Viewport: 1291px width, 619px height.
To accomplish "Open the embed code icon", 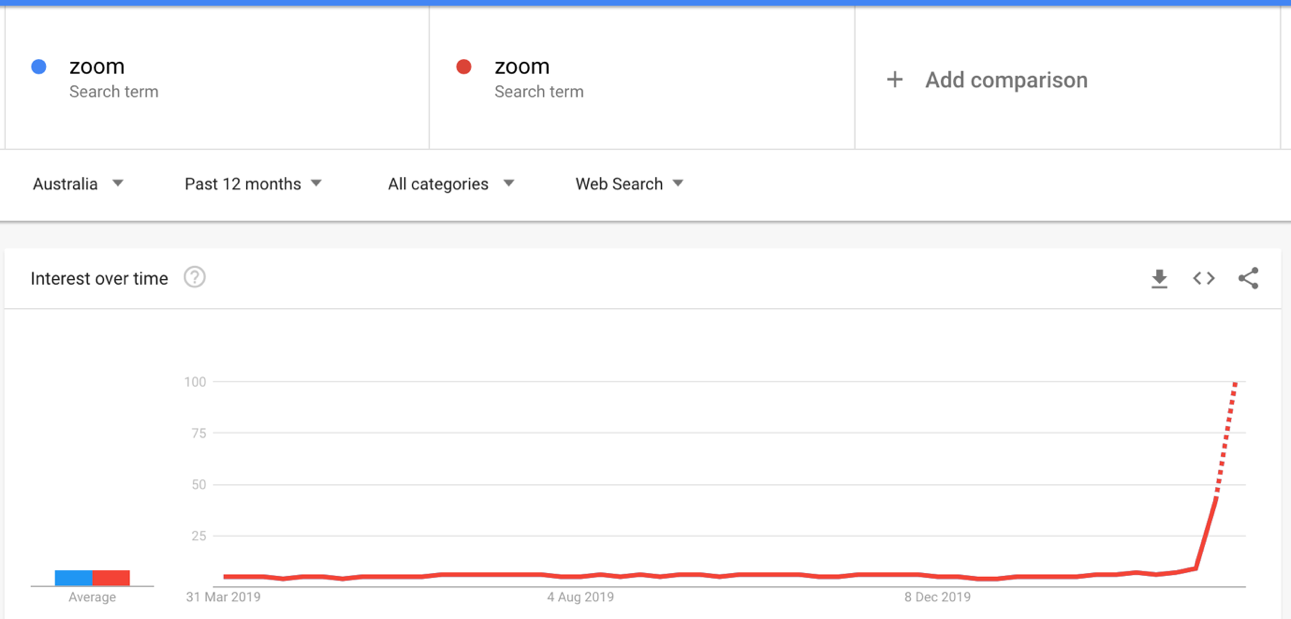I will [x=1204, y=278].
